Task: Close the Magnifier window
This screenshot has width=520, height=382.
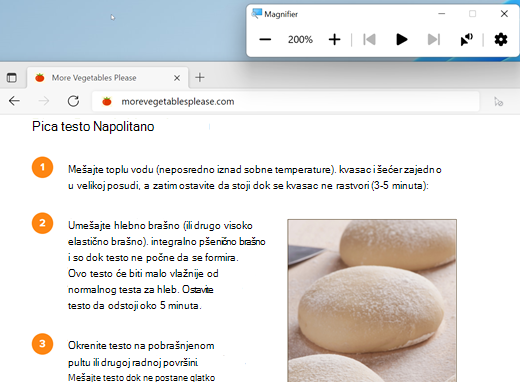Action: pyautogui.click(x=504, y=14)
